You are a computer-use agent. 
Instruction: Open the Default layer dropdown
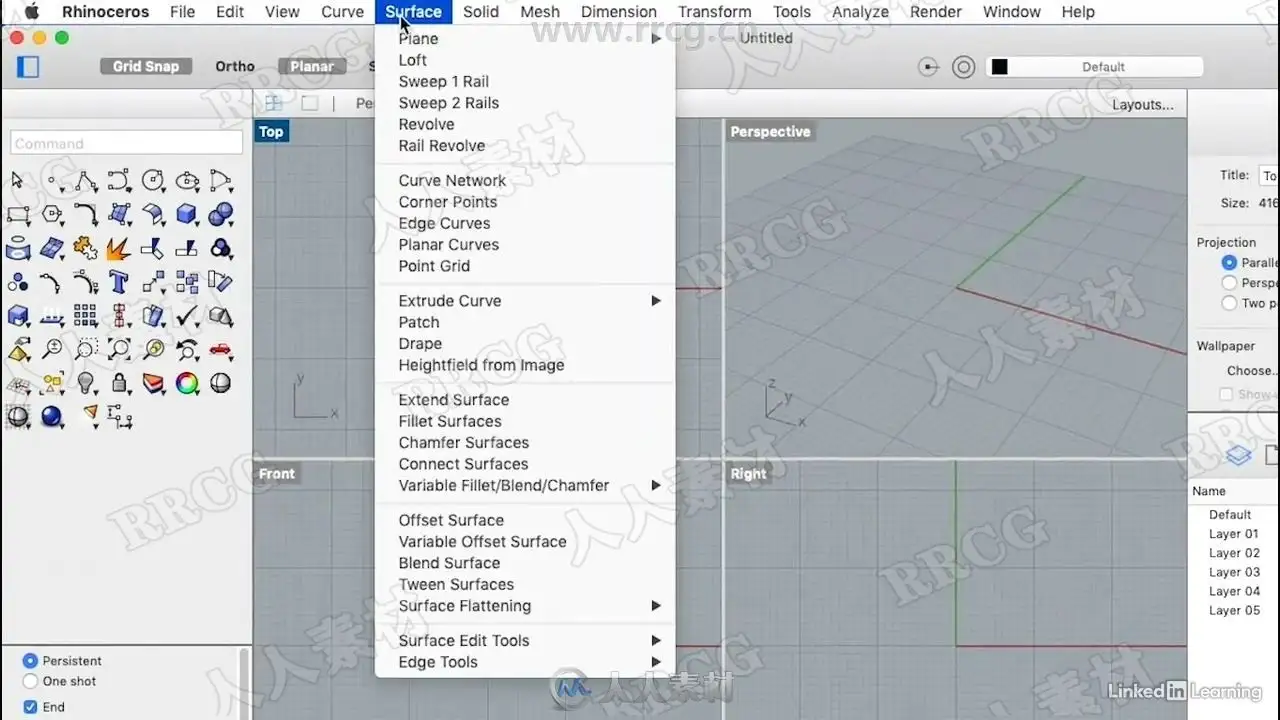[x=1095, y=67]
